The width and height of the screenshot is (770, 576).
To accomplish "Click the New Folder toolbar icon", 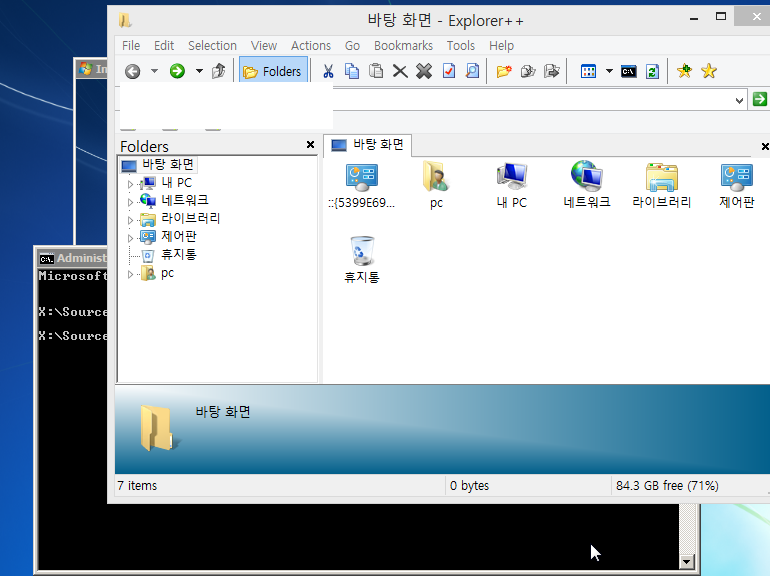I will 504,71.
